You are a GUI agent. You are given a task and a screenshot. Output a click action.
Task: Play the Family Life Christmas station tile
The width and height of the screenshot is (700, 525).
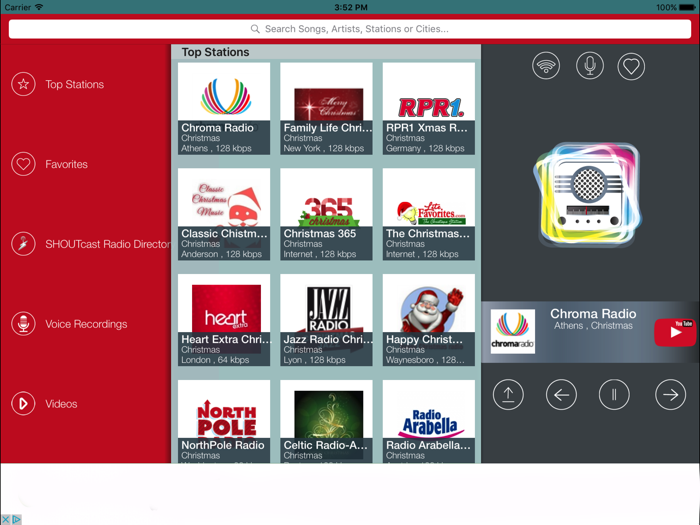click(x=326, y=108)
